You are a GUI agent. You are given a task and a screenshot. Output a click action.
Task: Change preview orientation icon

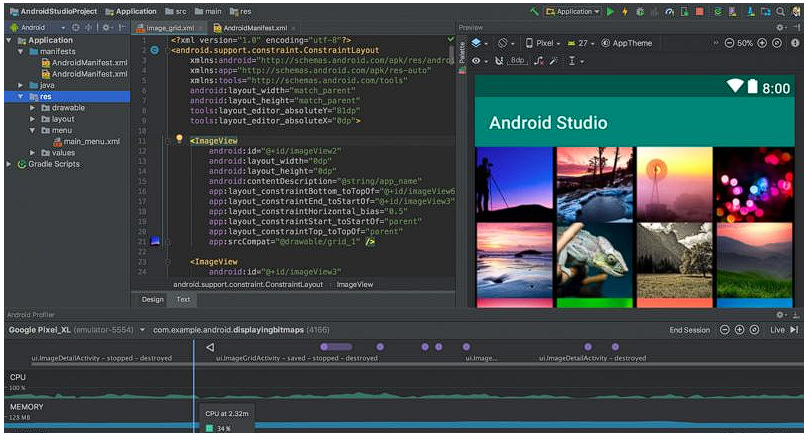pyautogui.click(x=503, y=43)
